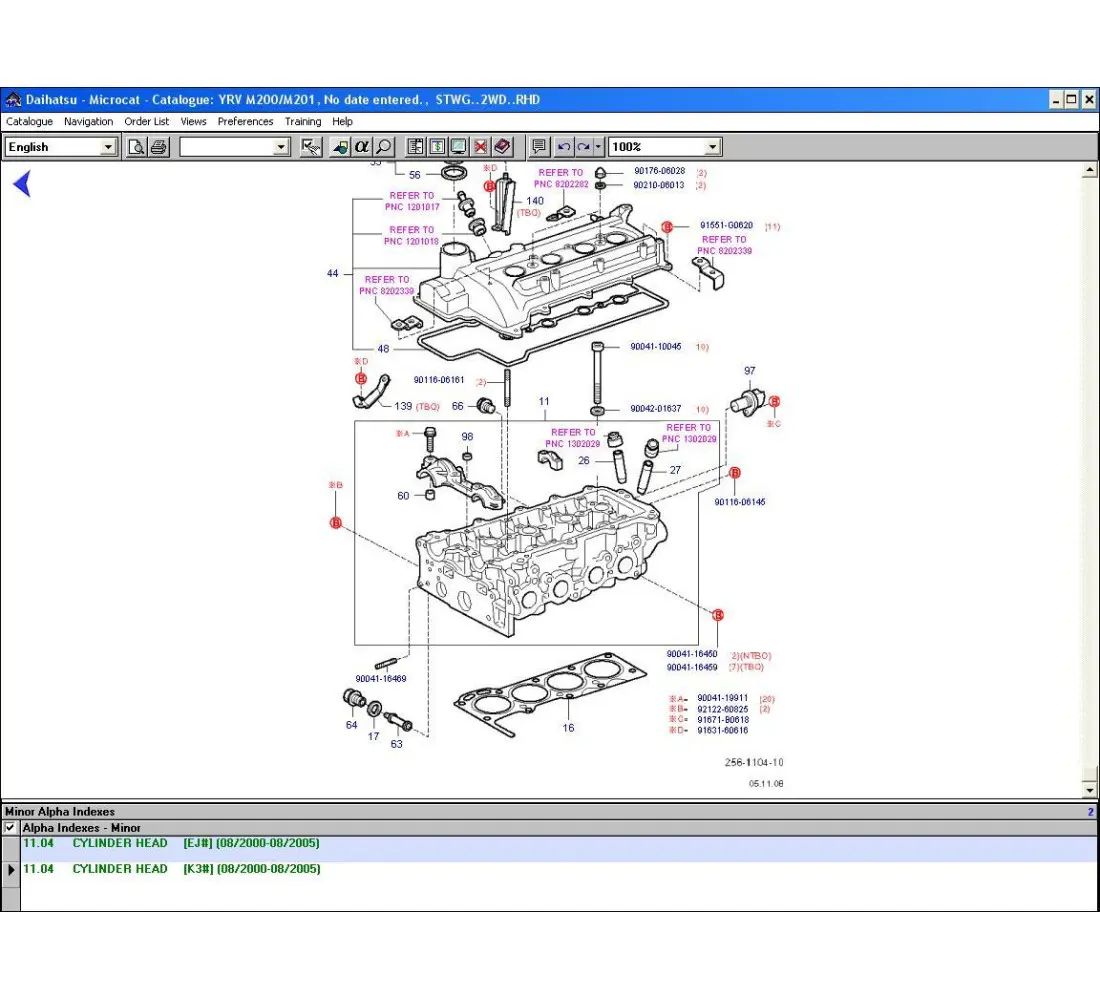Image resolution: width=1100 pixels, height=1000 pixels.
Task: Click part number 90042-01637 in diagram
Action: coord(656,408)
